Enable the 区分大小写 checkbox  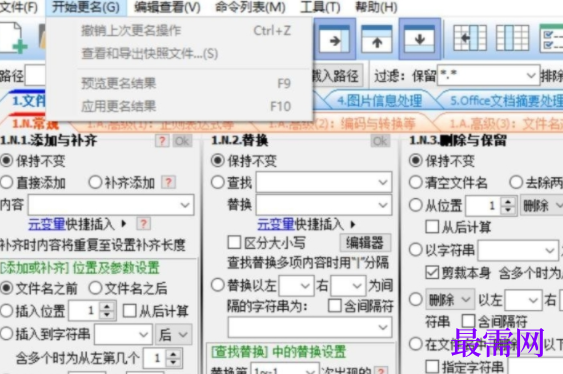(x=234, y=242)
